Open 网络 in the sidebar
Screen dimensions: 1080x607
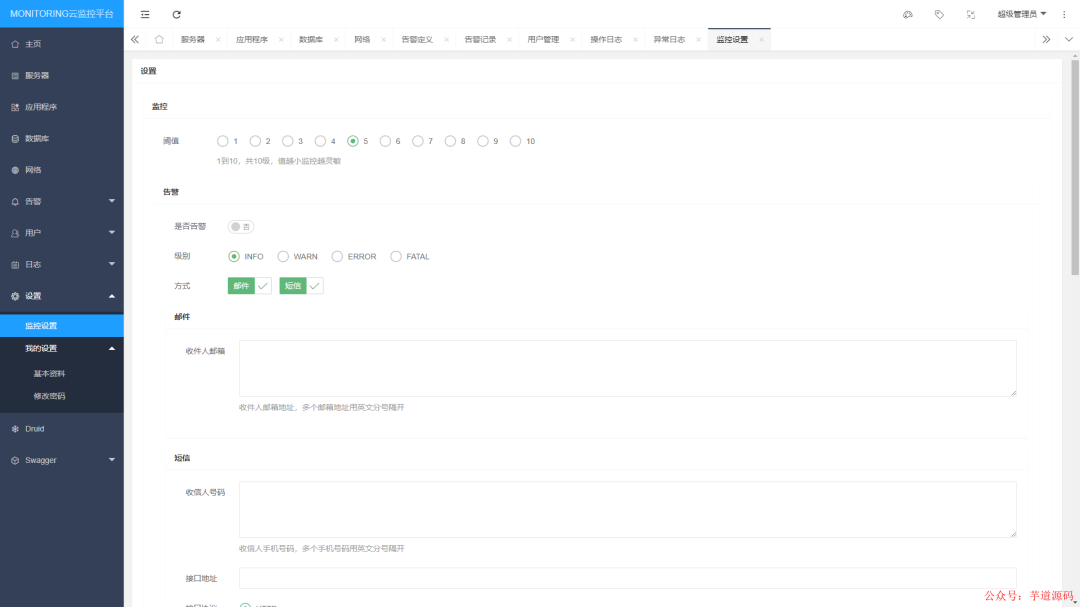tap(62, 170)
